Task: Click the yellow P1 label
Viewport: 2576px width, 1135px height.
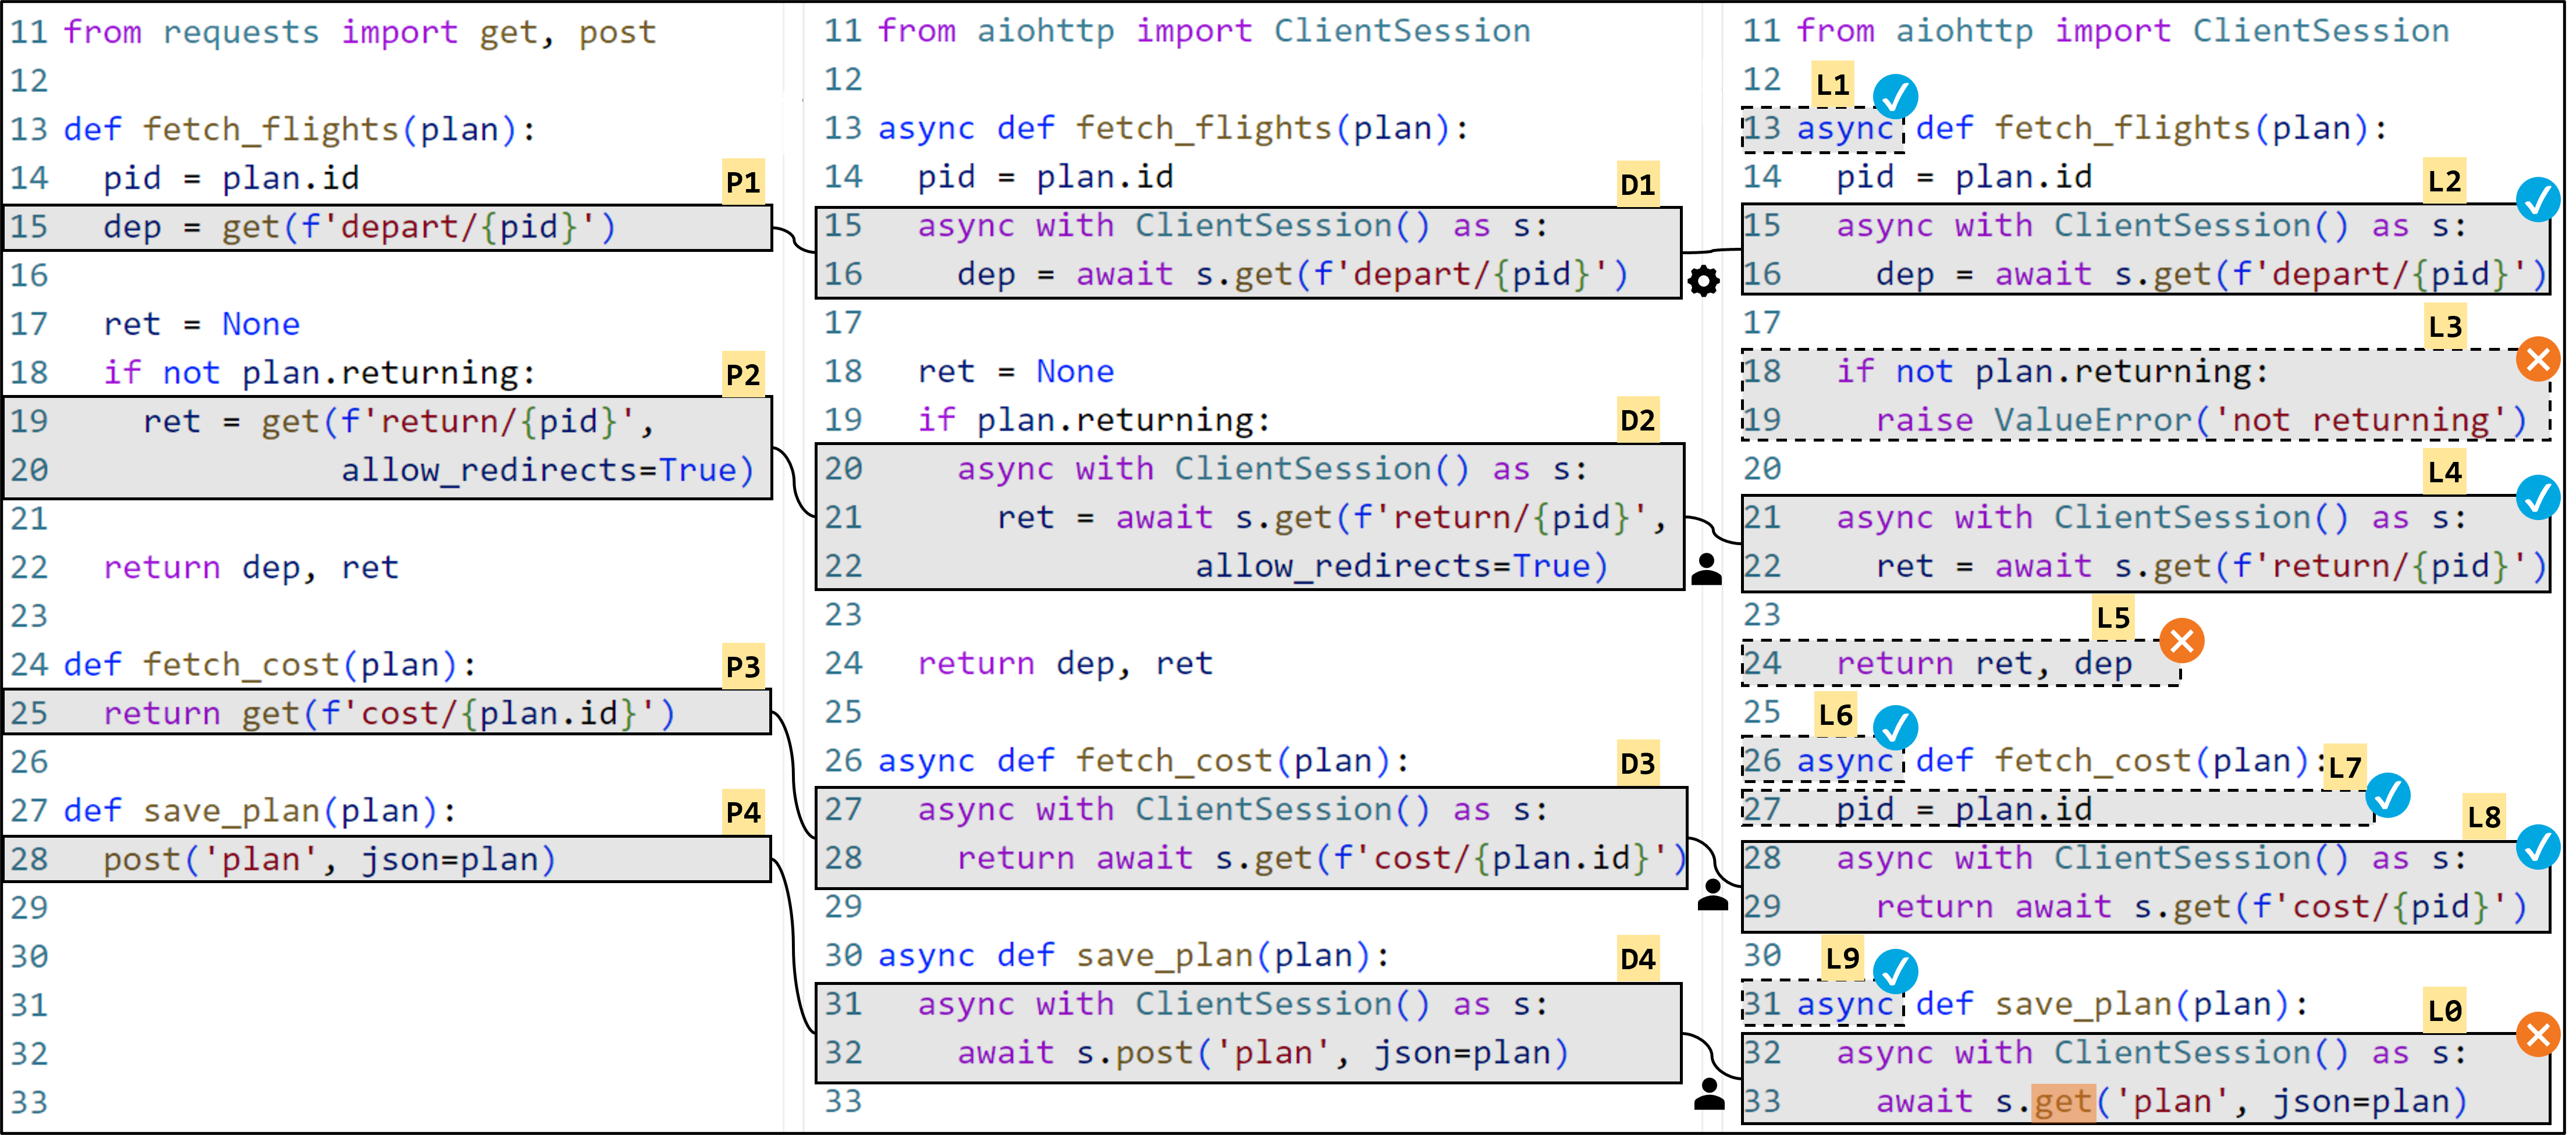Action: pos(743,182)
